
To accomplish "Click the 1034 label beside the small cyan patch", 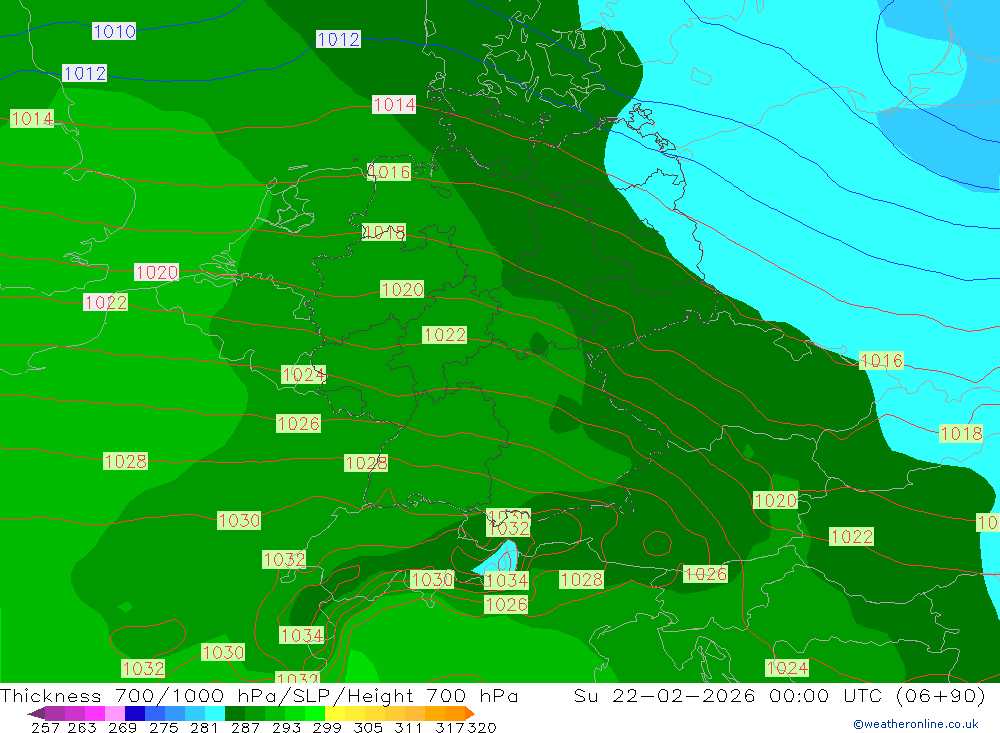I will tap(506, 581).
